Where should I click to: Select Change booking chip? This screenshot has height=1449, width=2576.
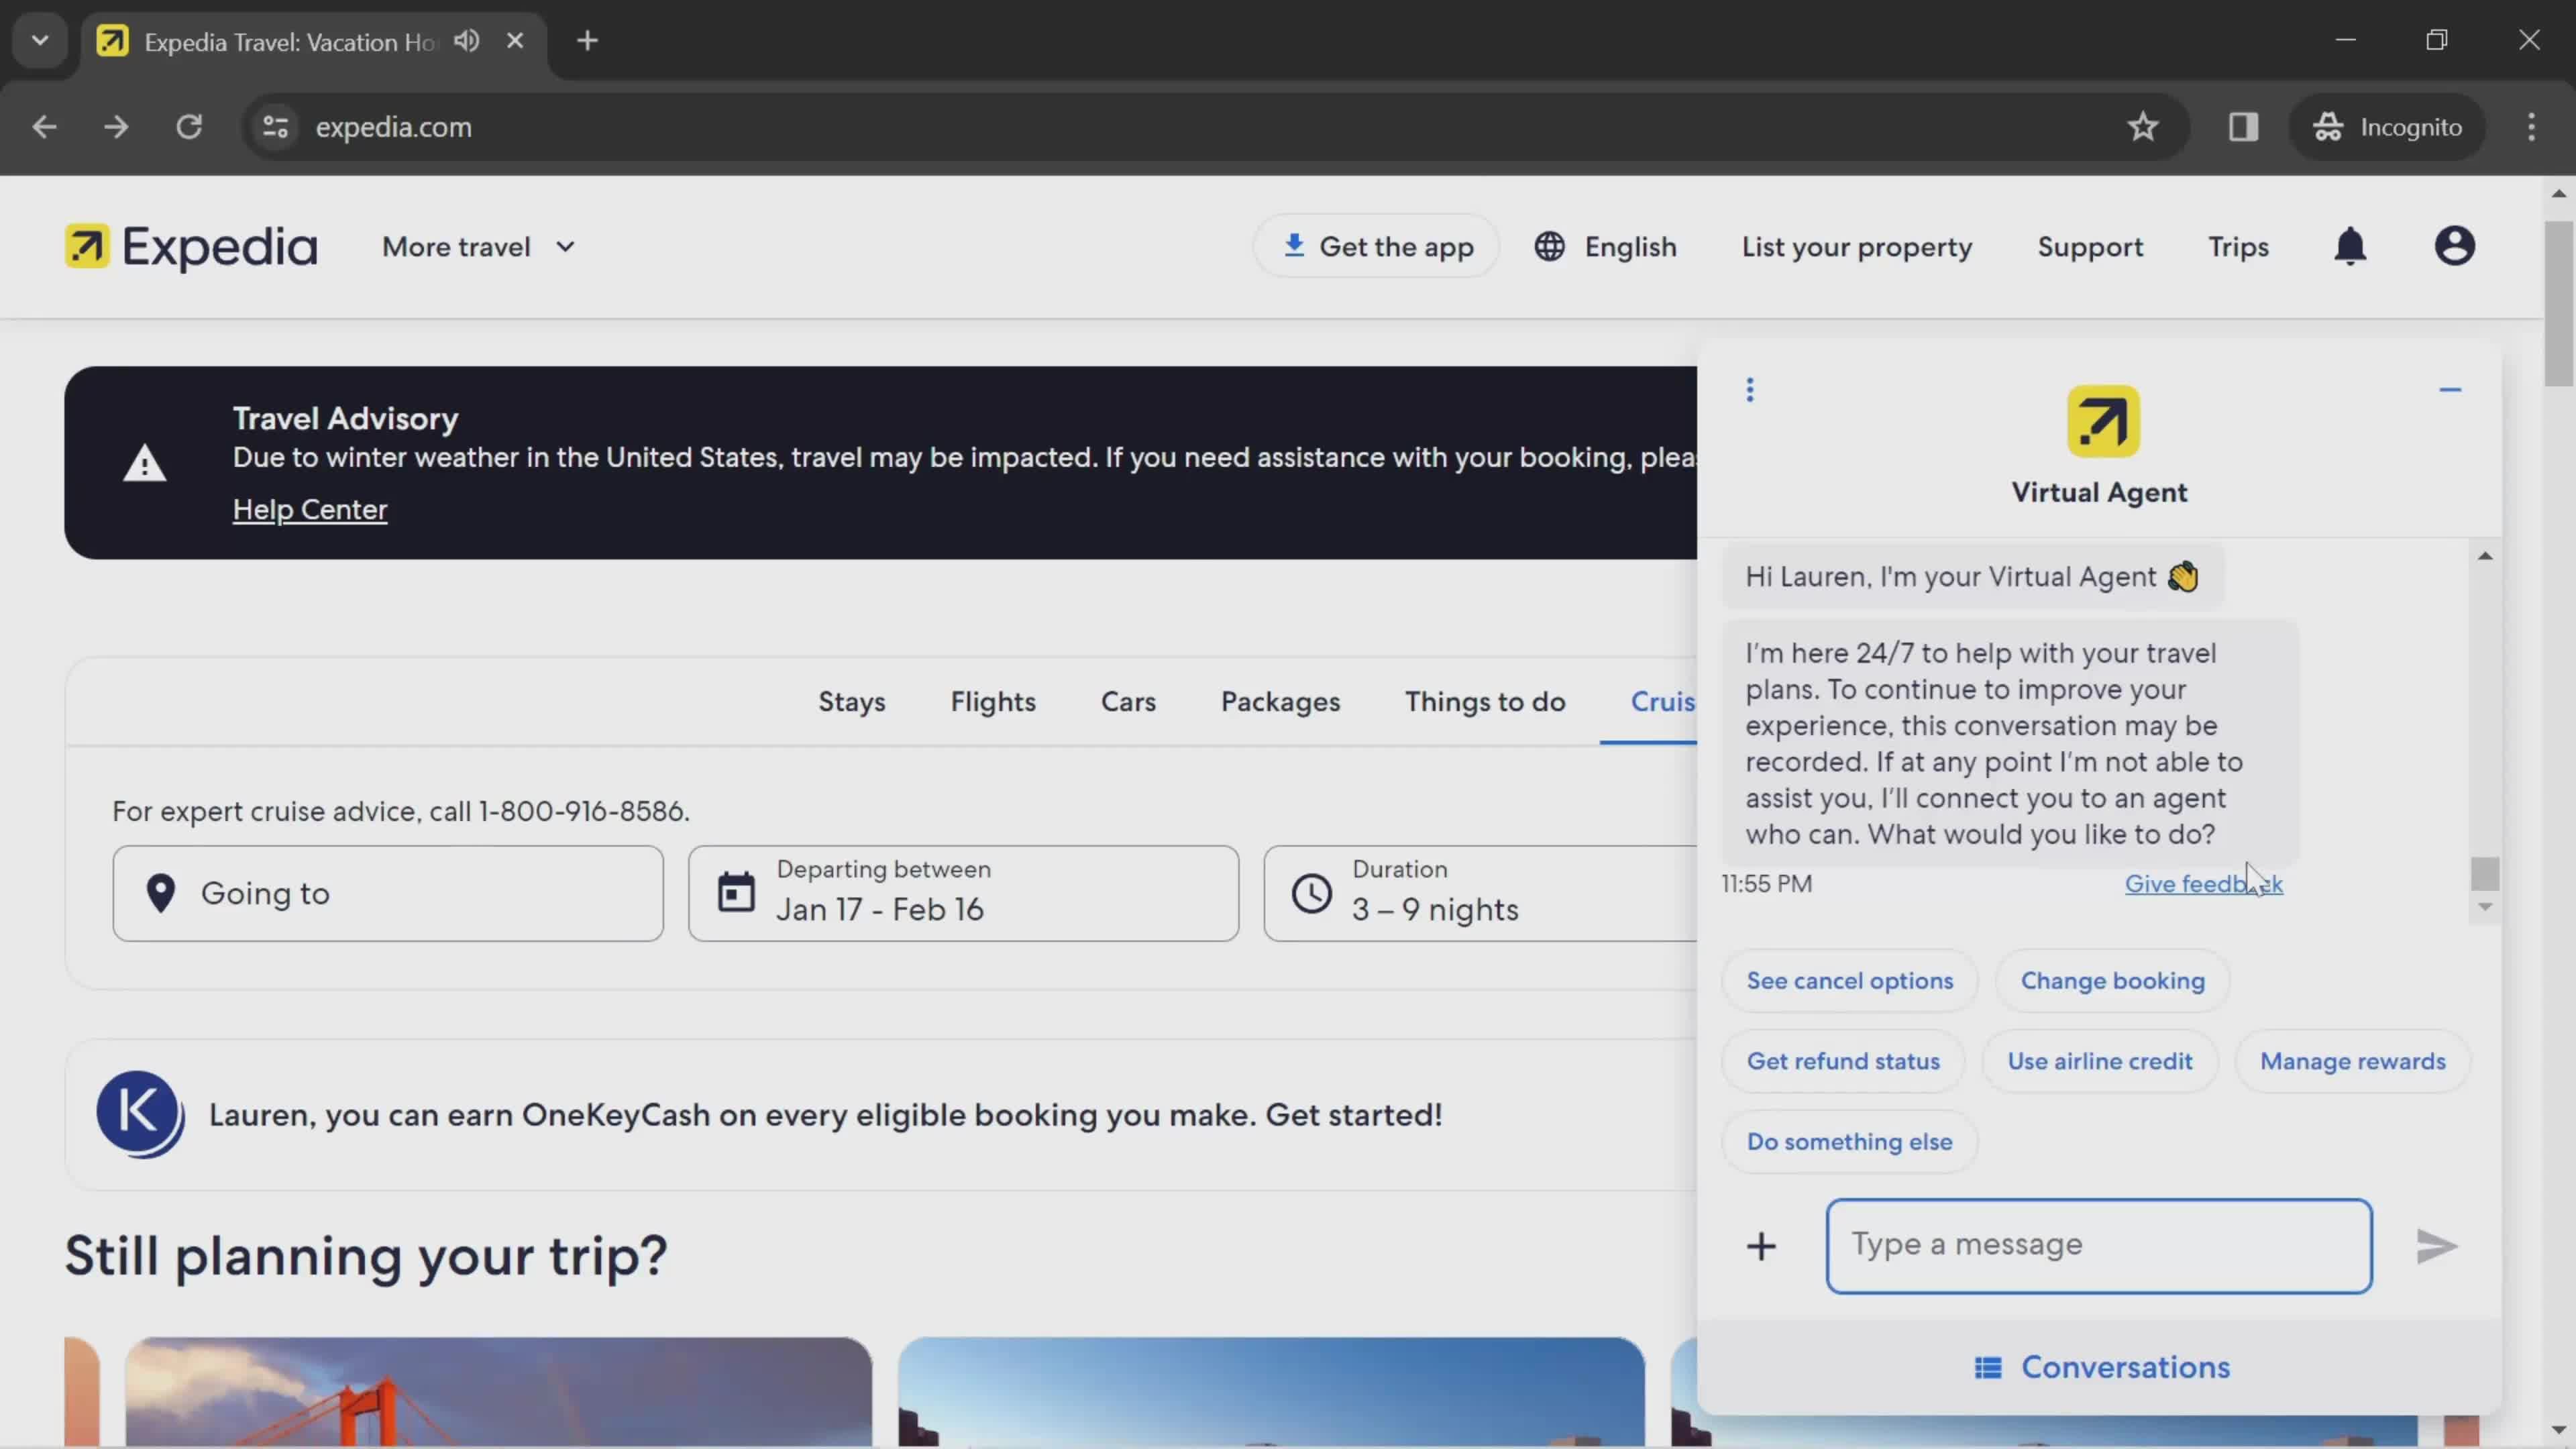coord(2112,981)
